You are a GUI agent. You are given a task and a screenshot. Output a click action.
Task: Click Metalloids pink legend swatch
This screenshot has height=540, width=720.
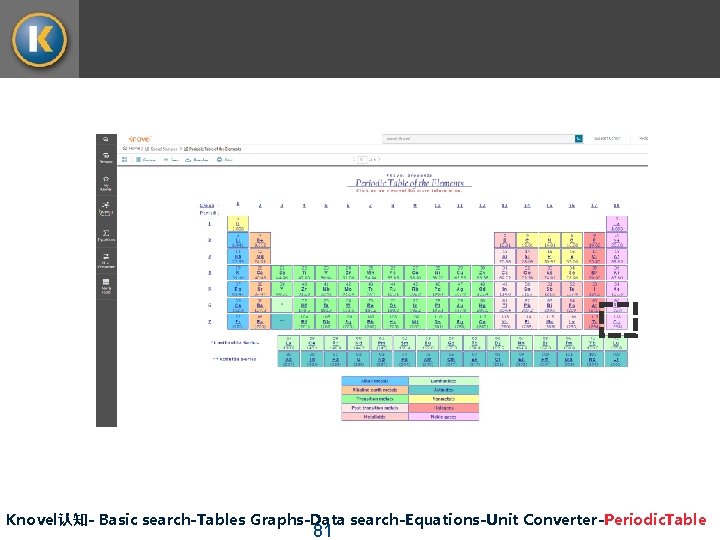pos(375,417)
